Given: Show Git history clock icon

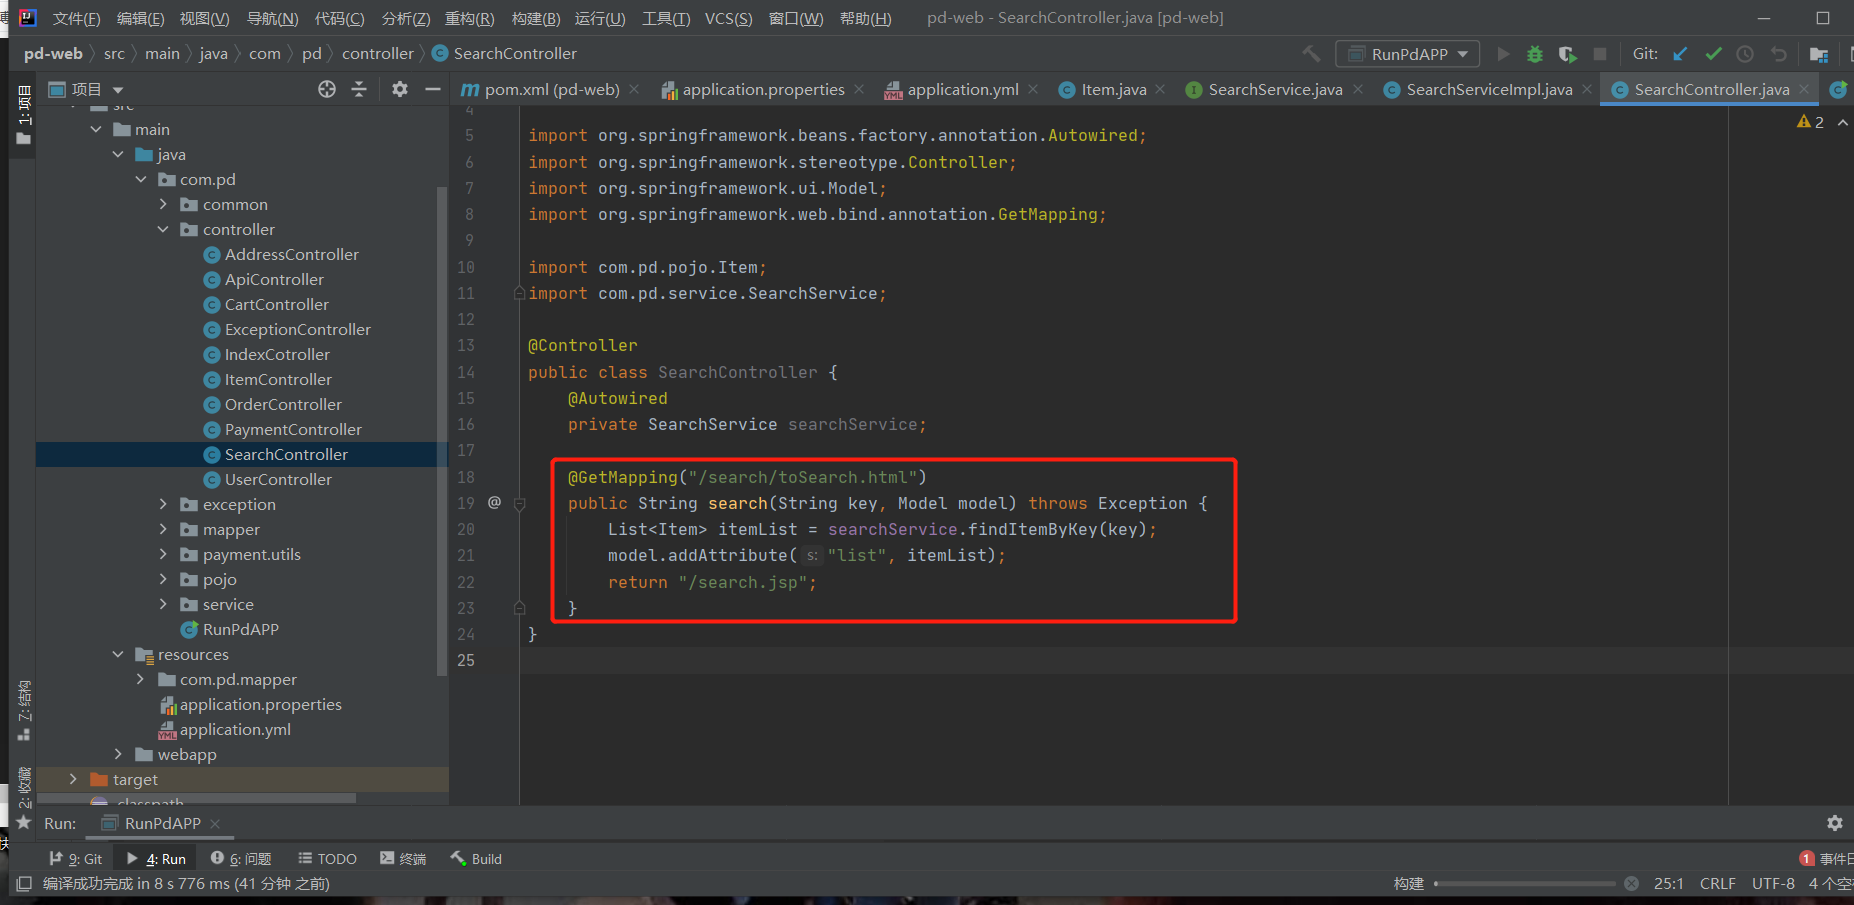Looking at the screenshot, I should pyautogui.click(x=1745, y=54).
